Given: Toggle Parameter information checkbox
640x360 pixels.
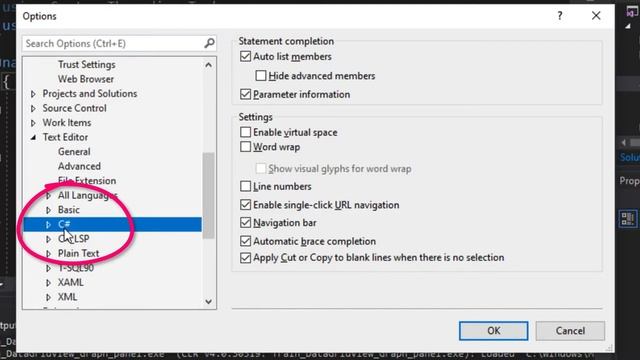Looking at the screenshot, I should 245,94.
